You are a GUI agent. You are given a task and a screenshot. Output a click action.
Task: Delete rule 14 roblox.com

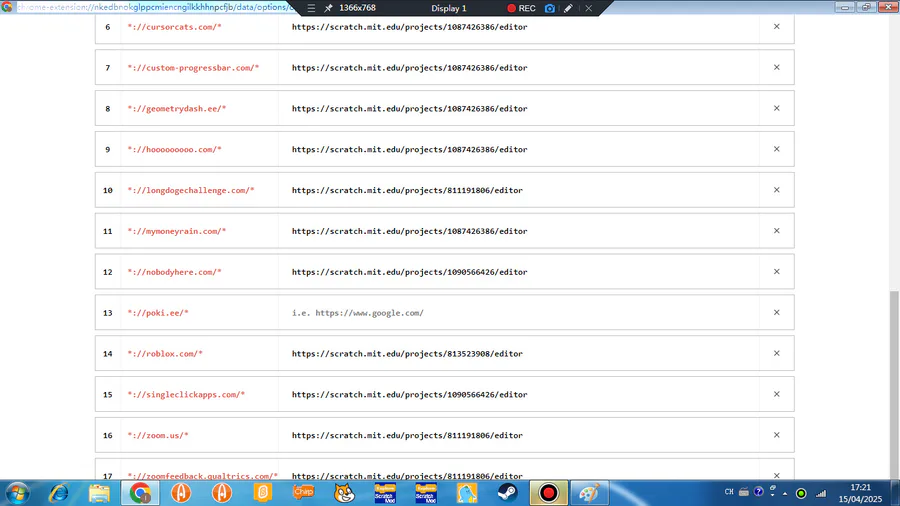776,353
